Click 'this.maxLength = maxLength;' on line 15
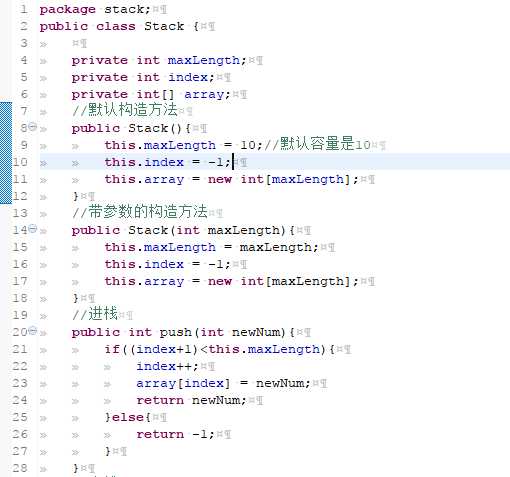This screenshot has height=477, width=510. [212, 247]
